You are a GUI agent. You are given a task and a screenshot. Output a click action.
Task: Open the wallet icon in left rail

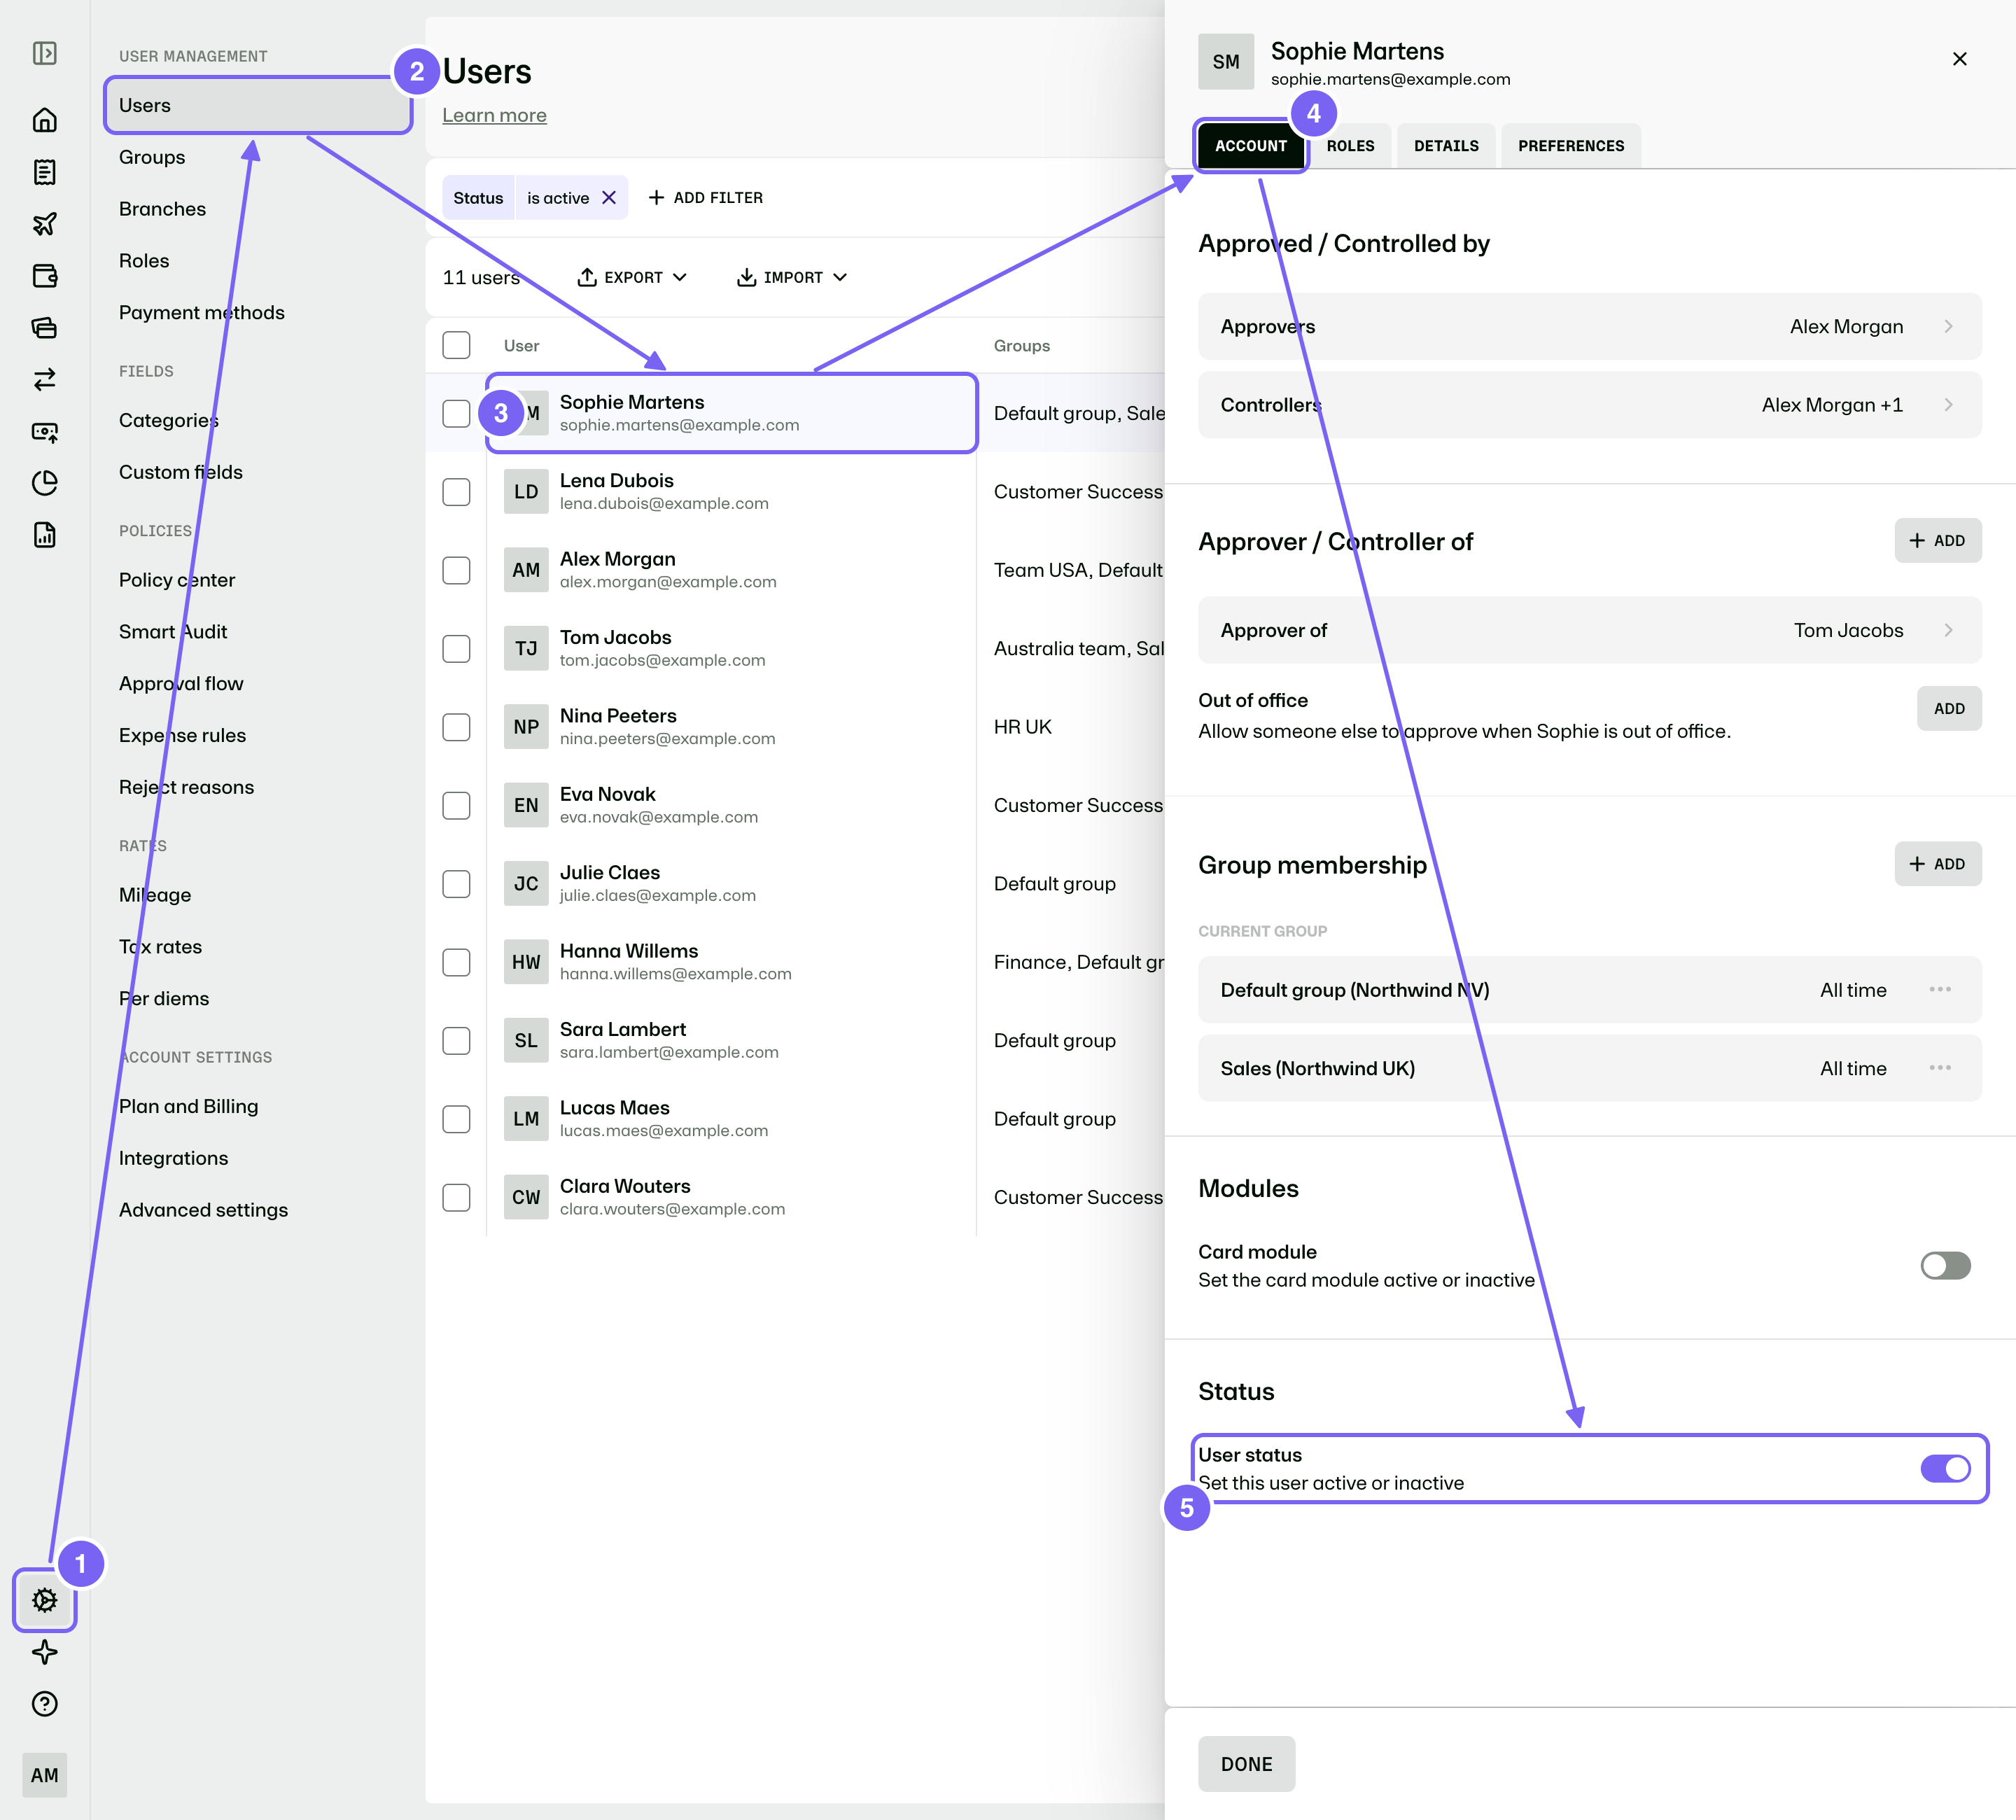44,276
